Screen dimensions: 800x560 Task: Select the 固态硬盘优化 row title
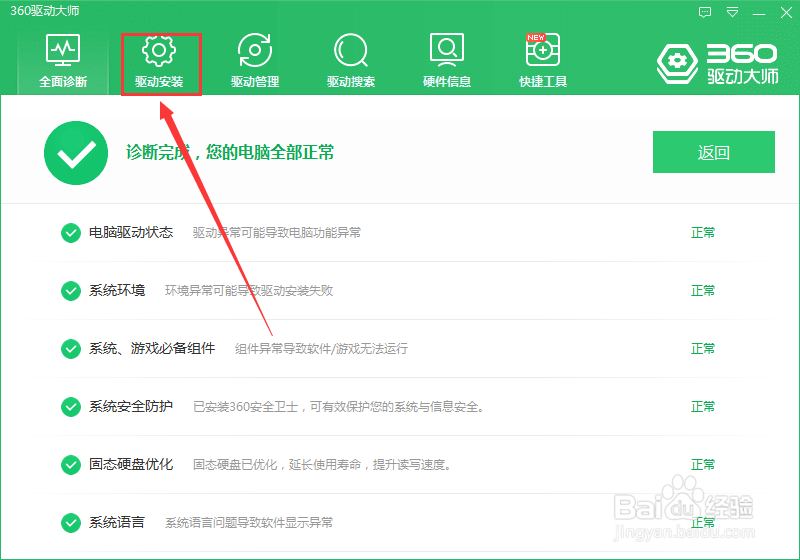pos(131,464)
